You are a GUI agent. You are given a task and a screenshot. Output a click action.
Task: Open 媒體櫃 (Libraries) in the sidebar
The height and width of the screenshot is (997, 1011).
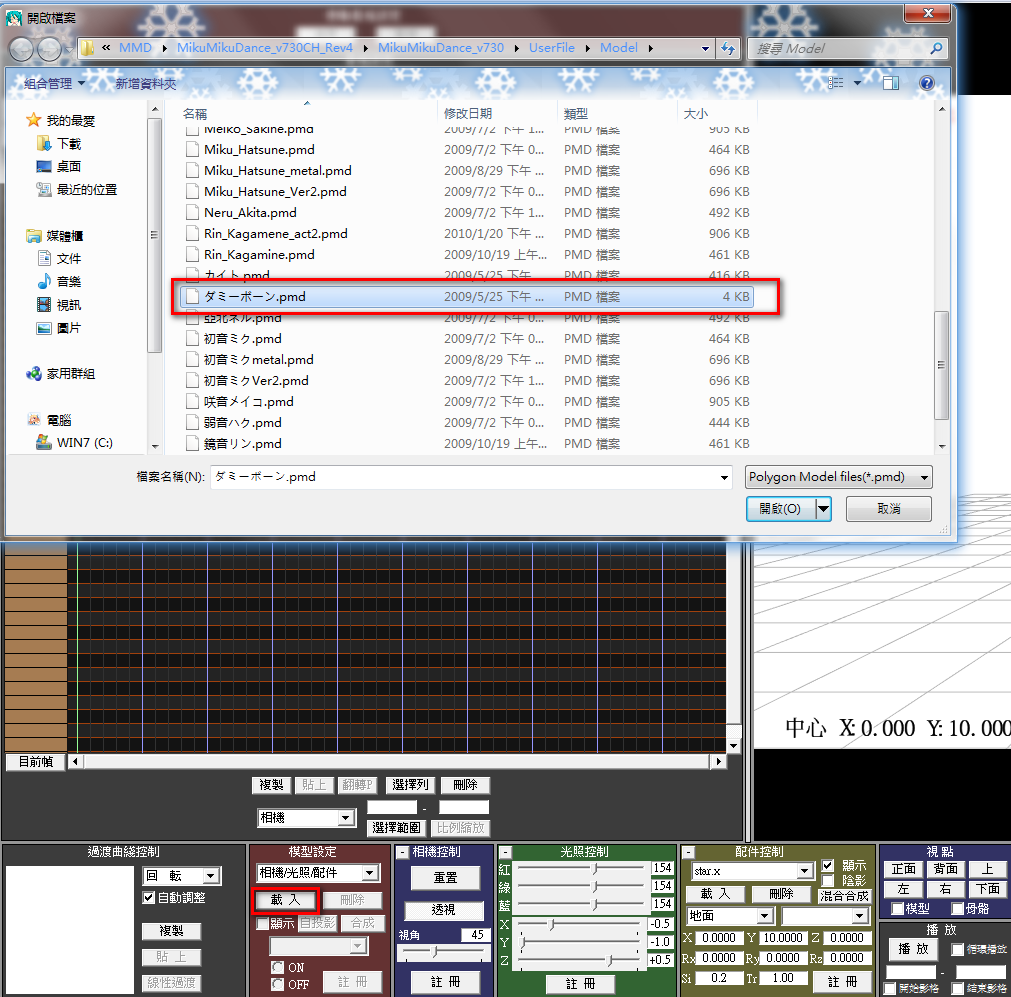(55, 236)
